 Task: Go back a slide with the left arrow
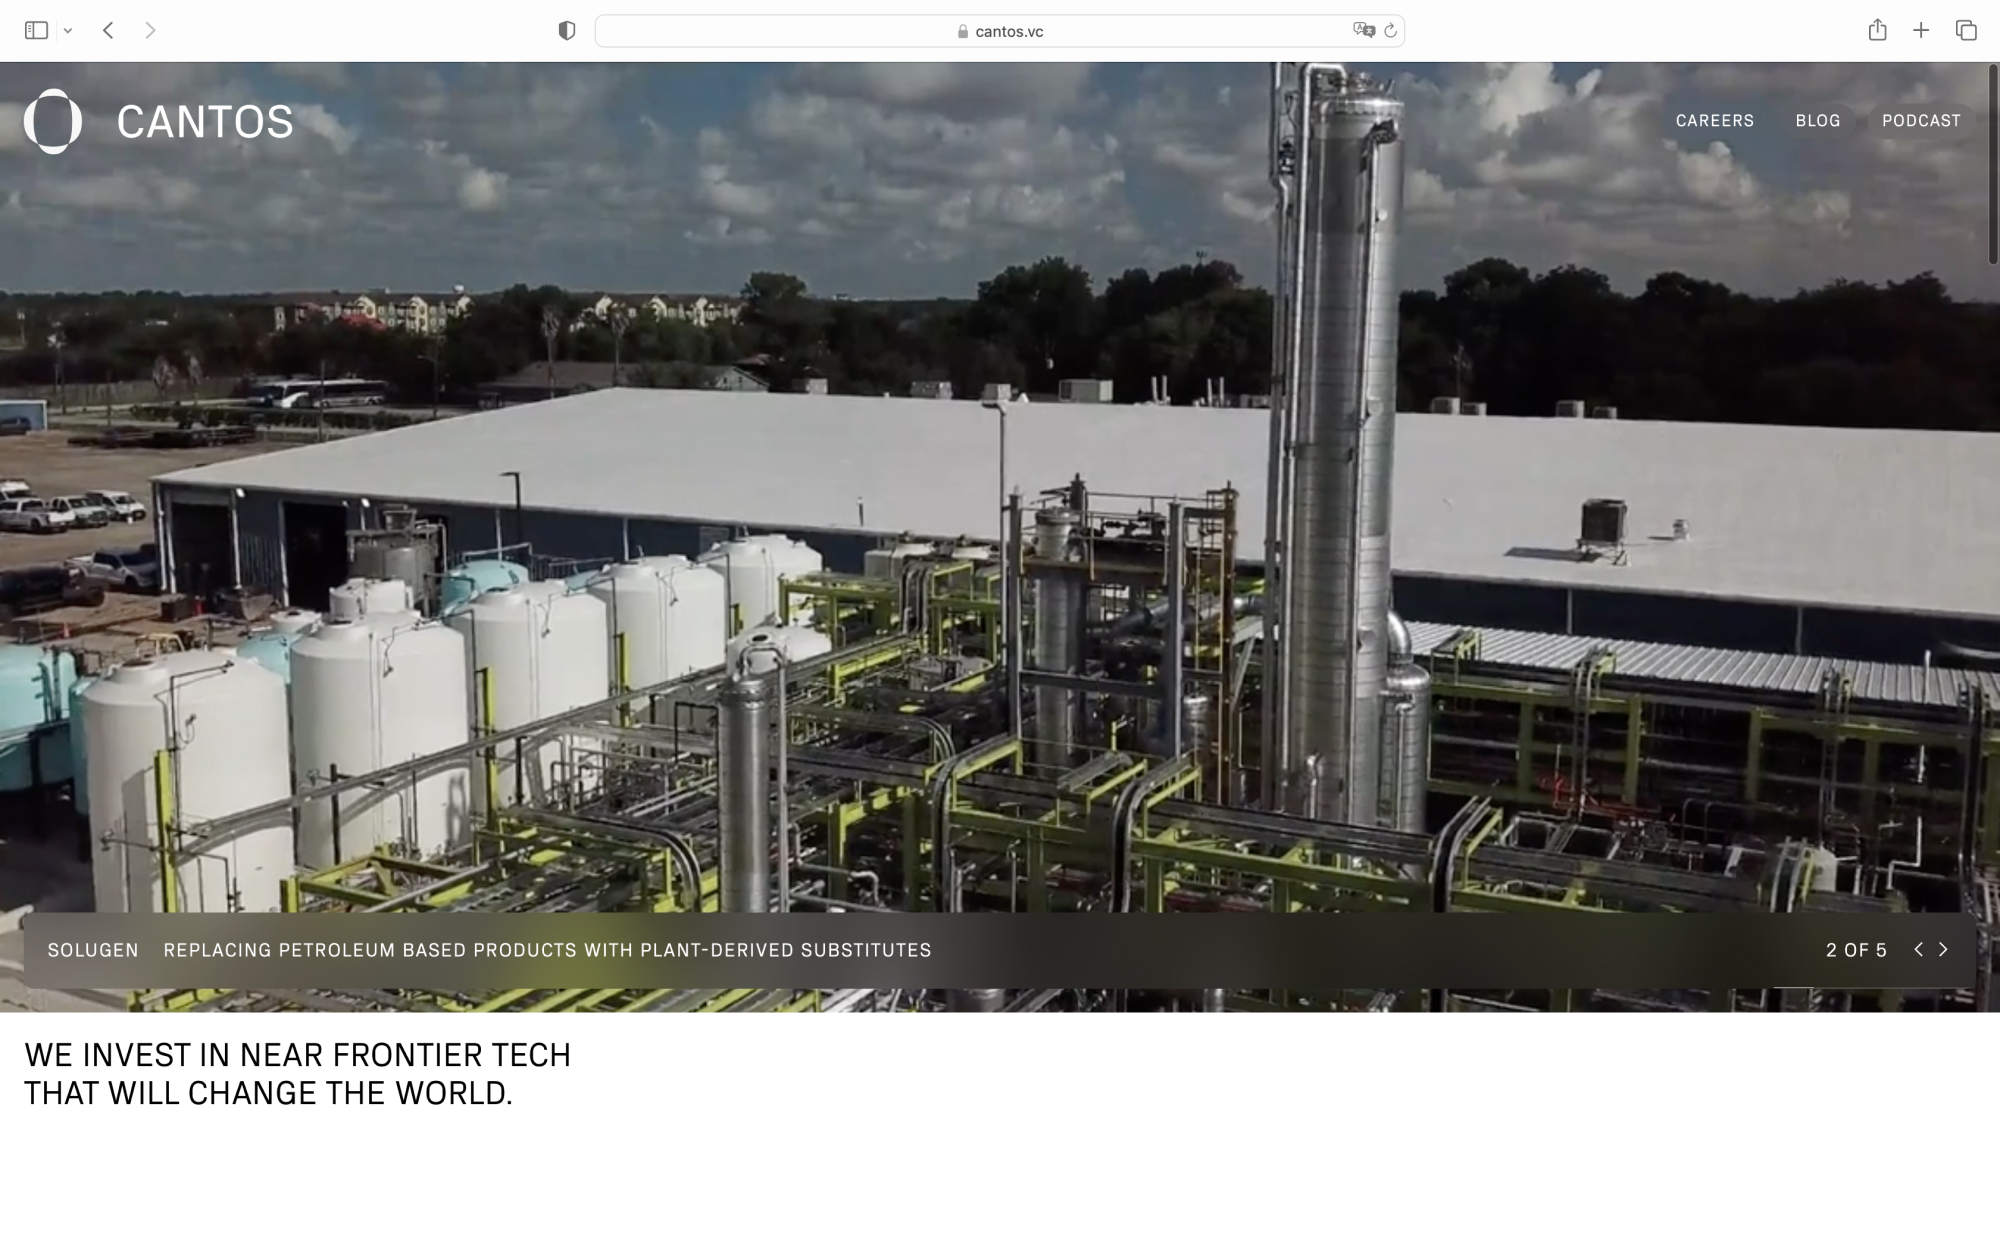pyautogui.click(x=1918, y=949)
